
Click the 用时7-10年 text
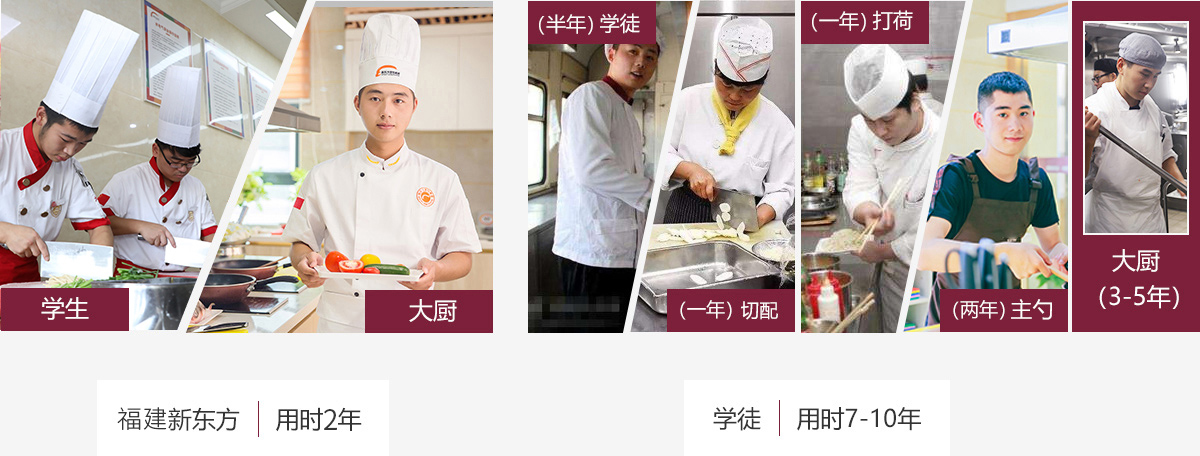pyautogui.click(x=859, y=419)
